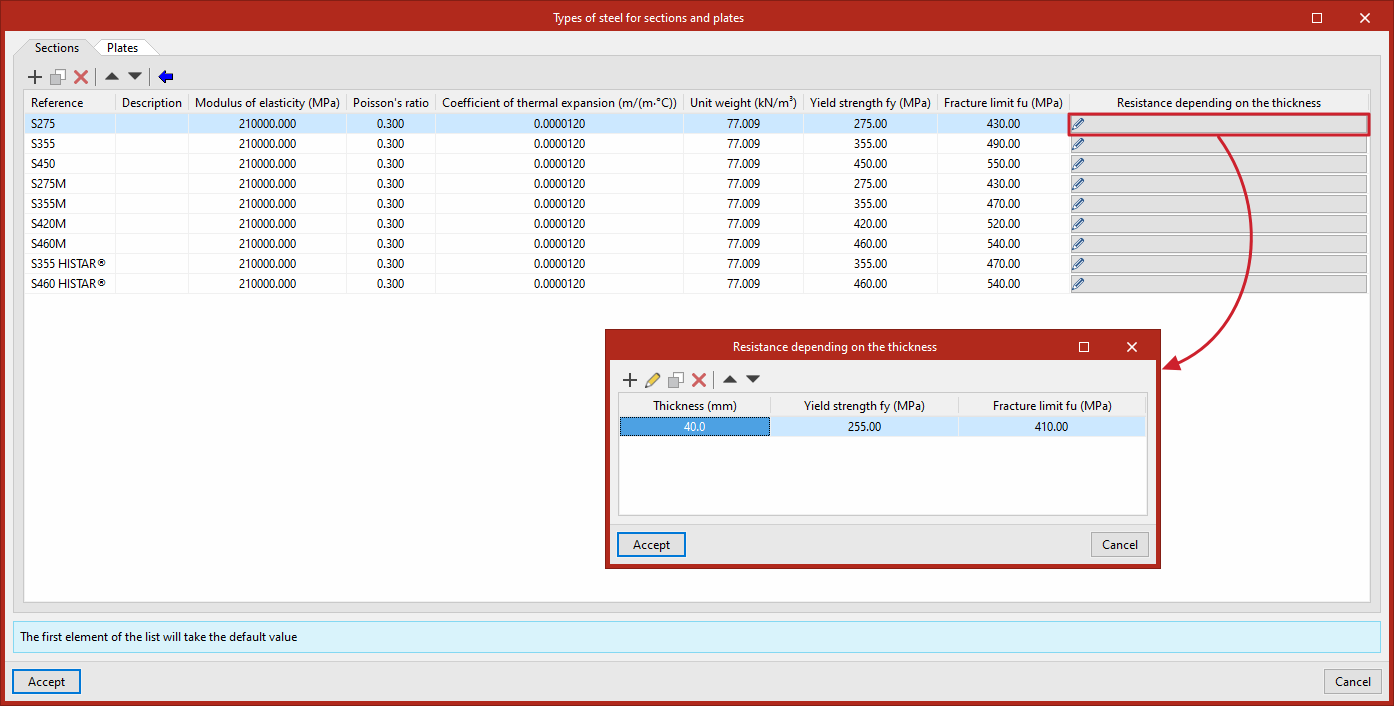1394x706 pixels.
Task: Click the Reference column header
Action: point(70,103)
